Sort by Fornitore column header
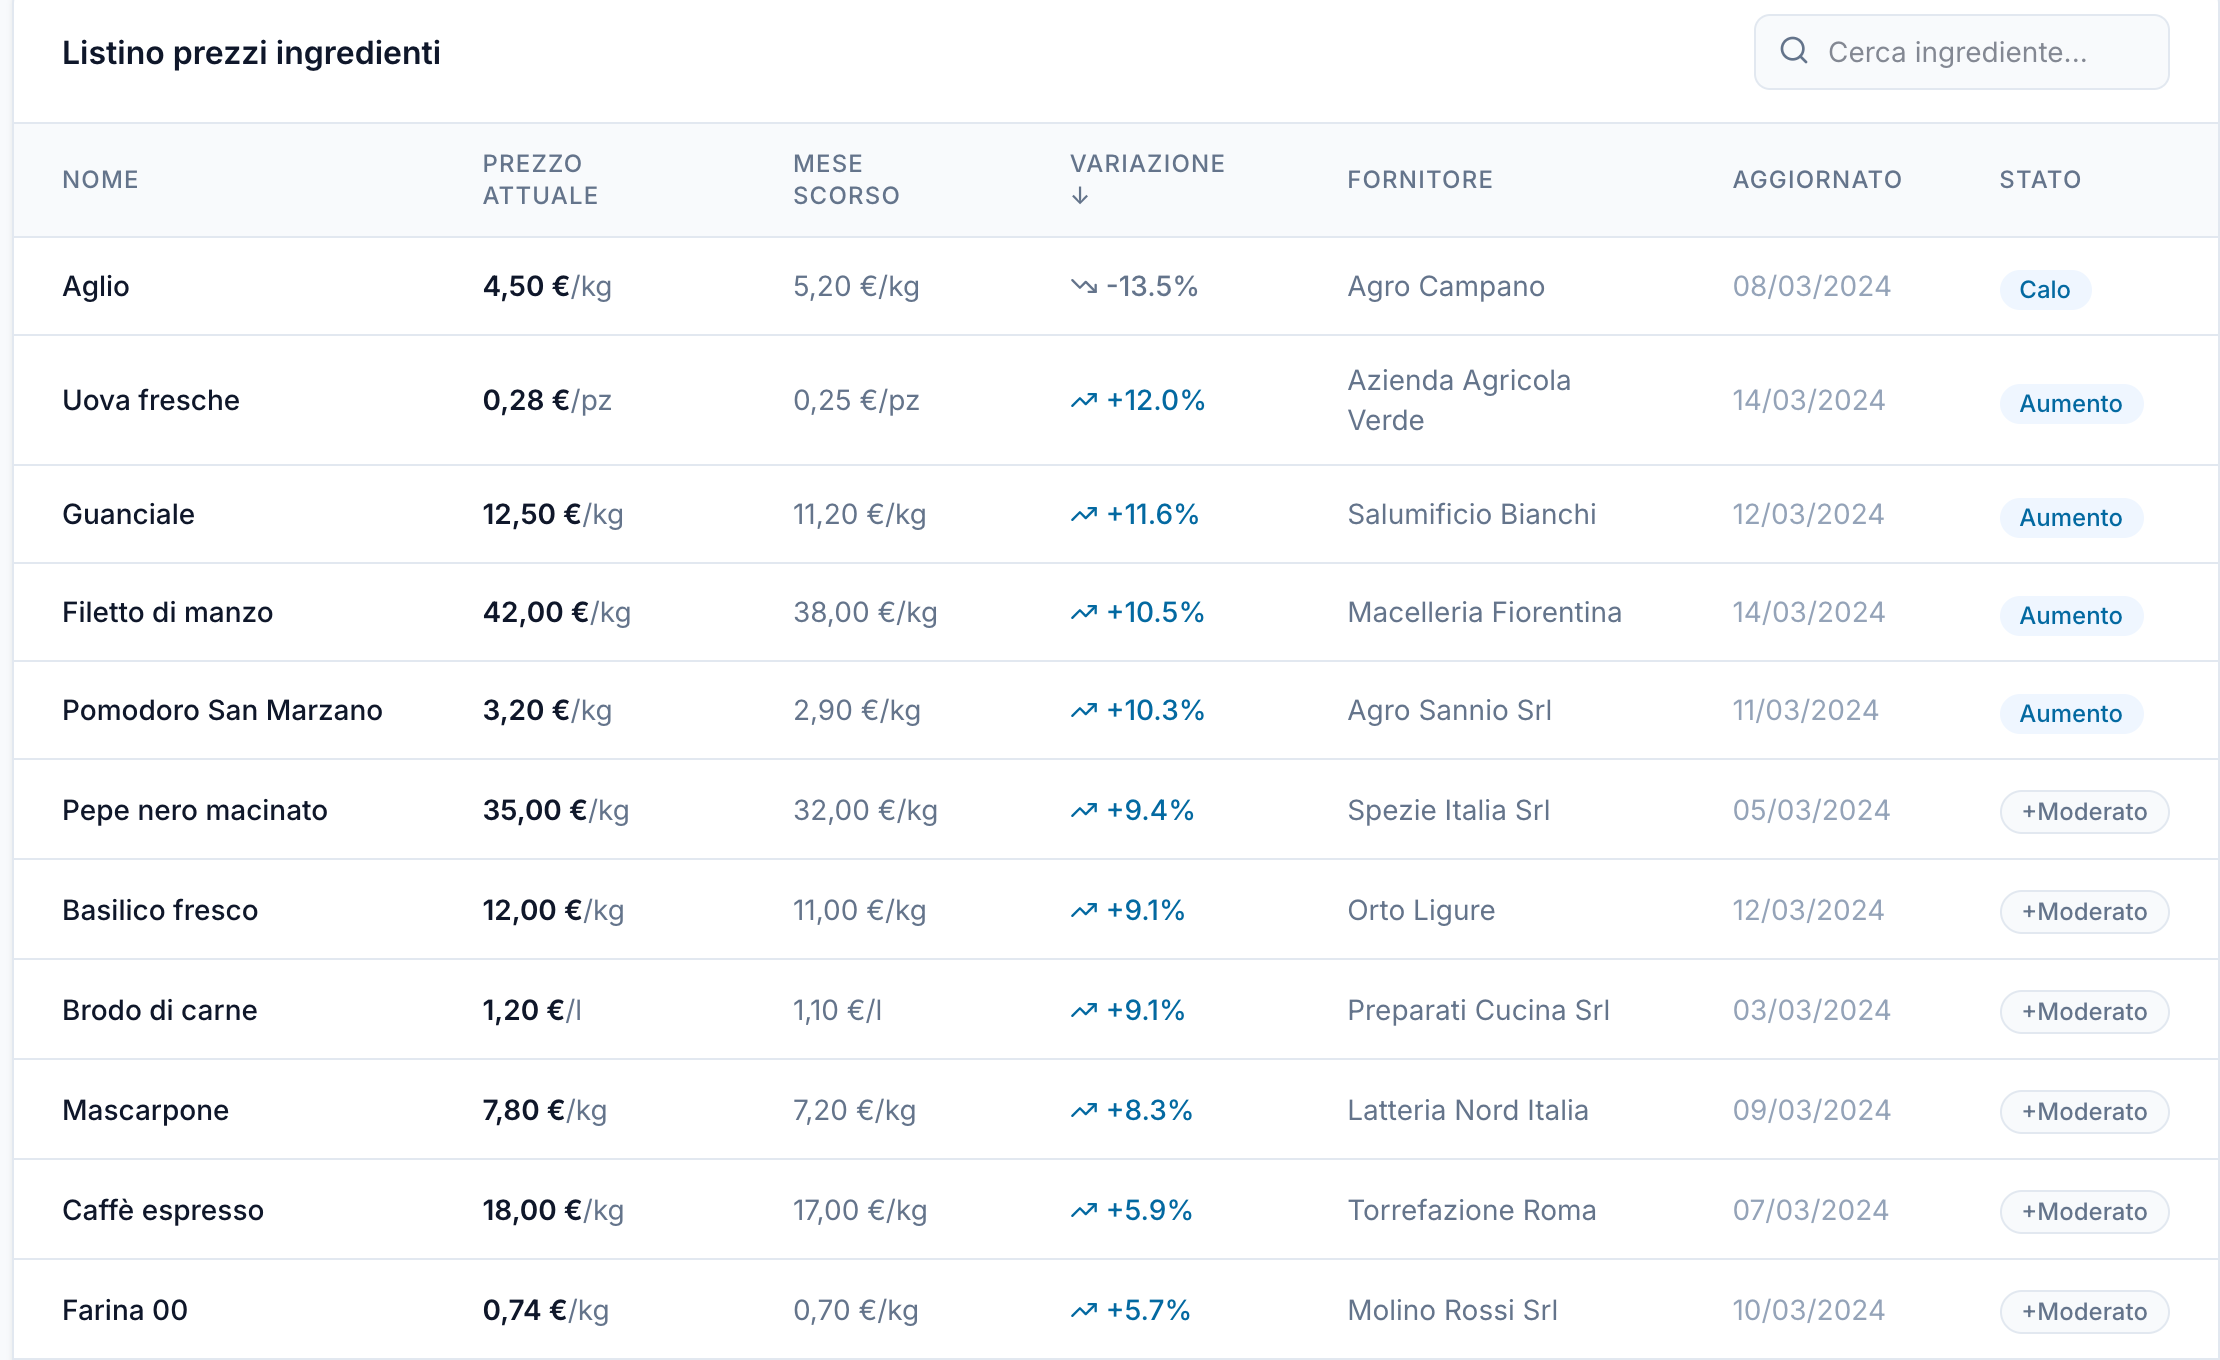 (x=1420, y=180)
